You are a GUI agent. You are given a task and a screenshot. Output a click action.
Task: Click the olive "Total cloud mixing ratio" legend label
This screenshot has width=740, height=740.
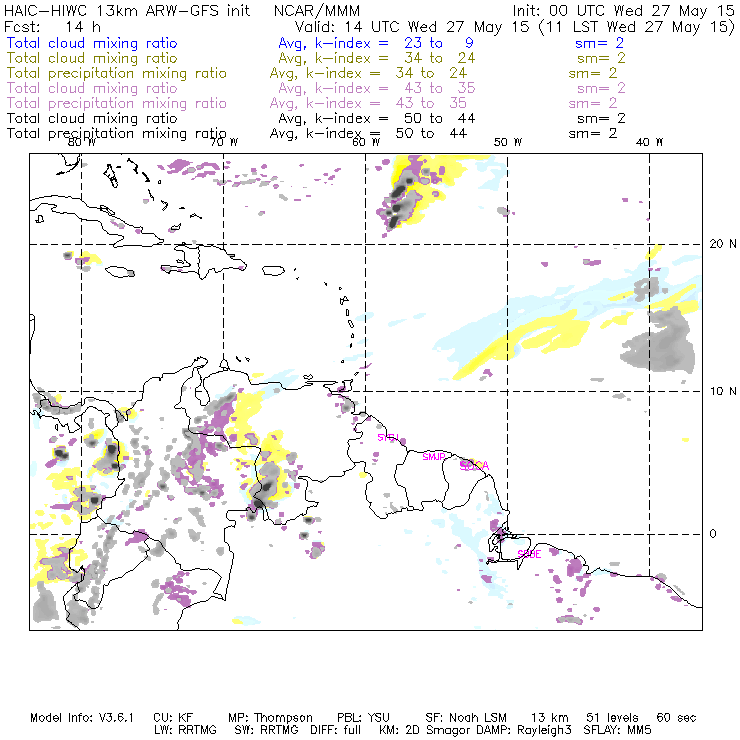(x=92, y=58)
